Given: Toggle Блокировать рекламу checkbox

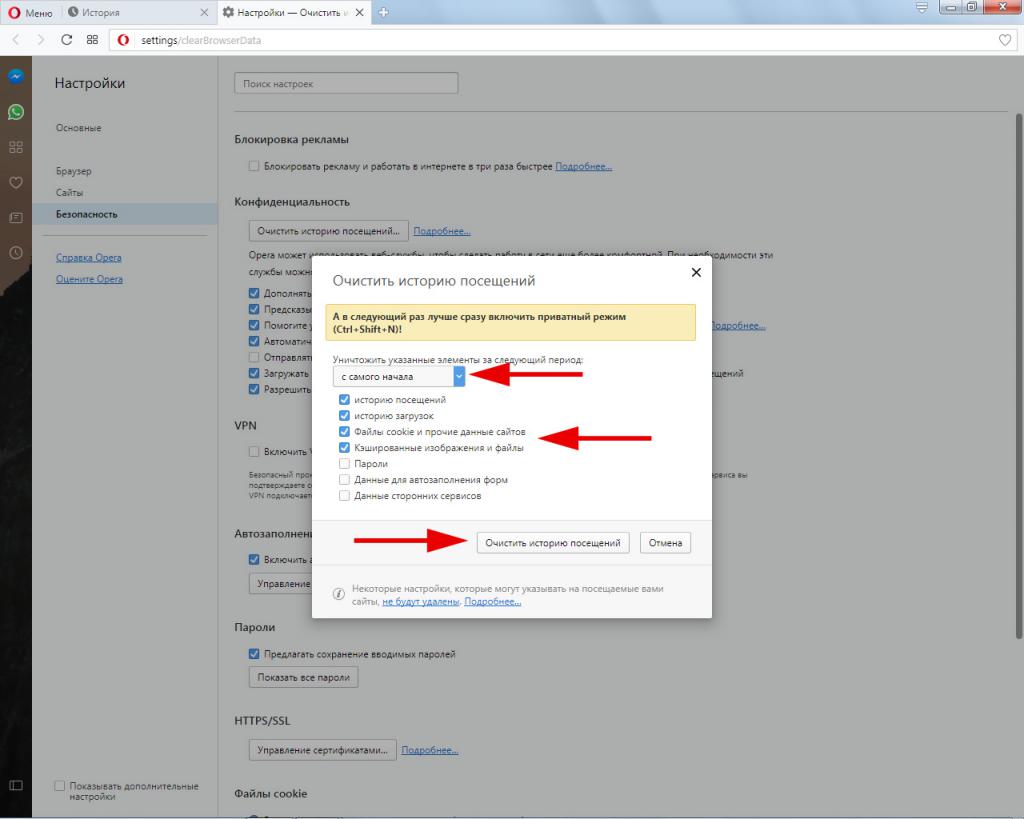Looking at the screenshot, I should tap(254, 167).
